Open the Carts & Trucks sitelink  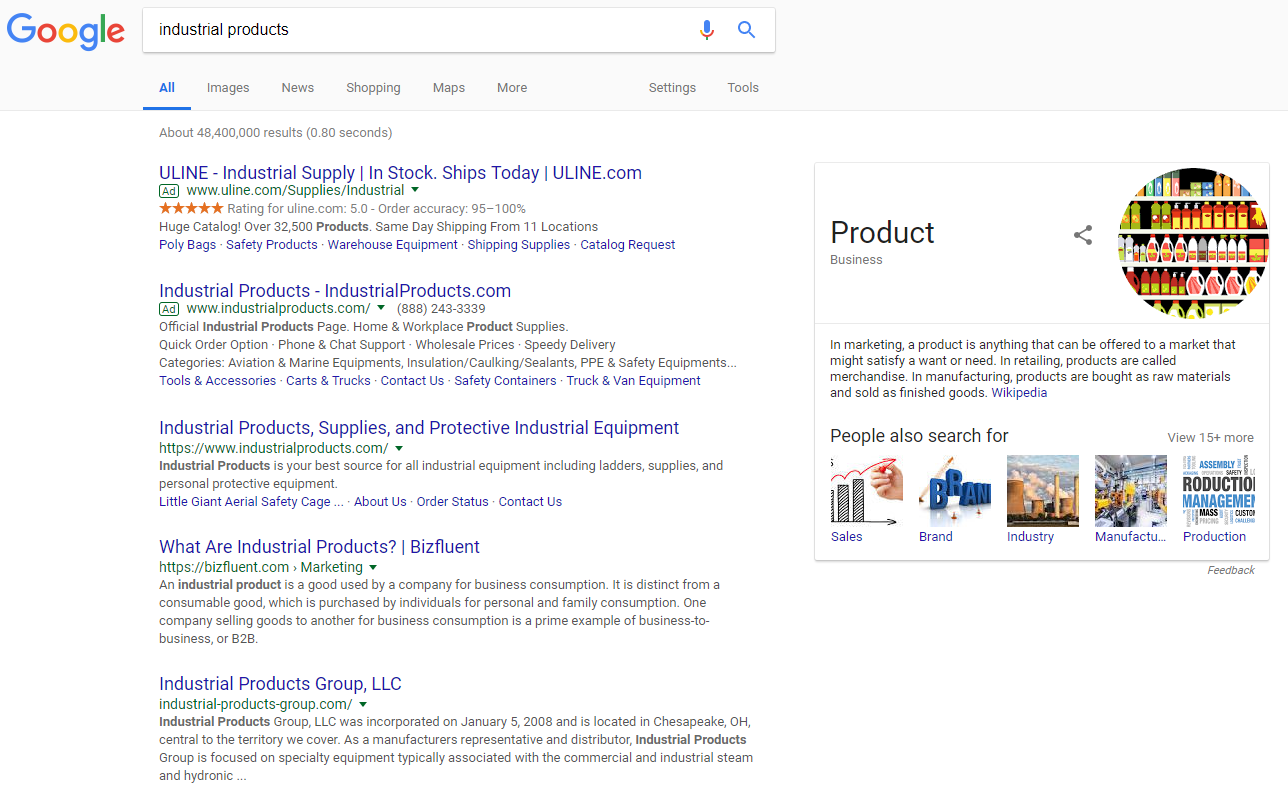(x=328, y=381)
